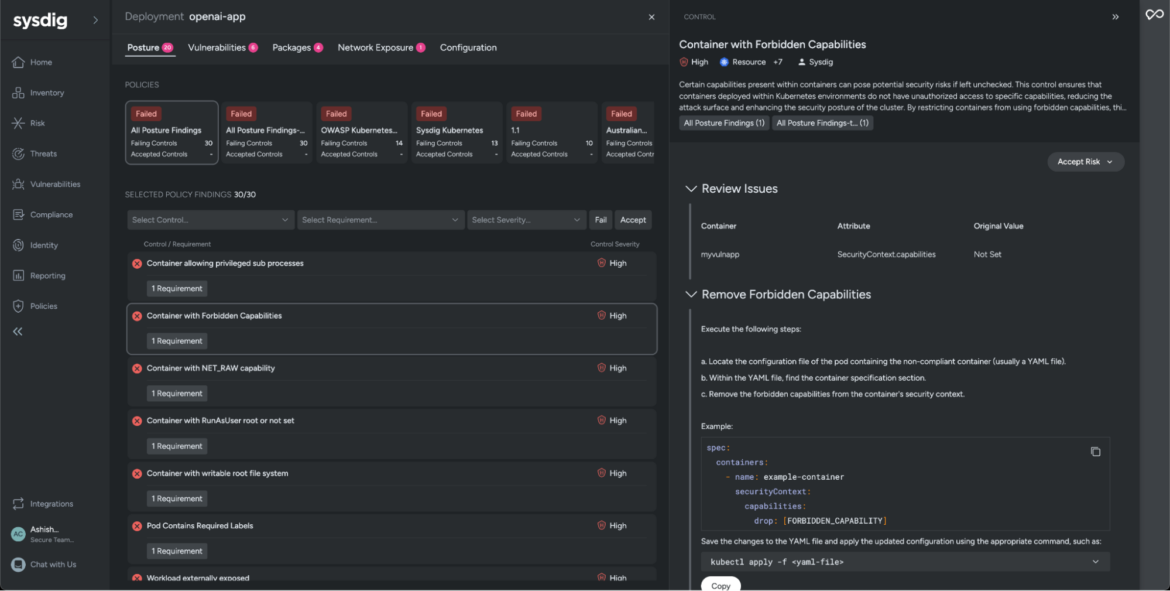Close the openai-app deployment panel
The height and width of the screenshot is (591, 1170).
point(651,16)
